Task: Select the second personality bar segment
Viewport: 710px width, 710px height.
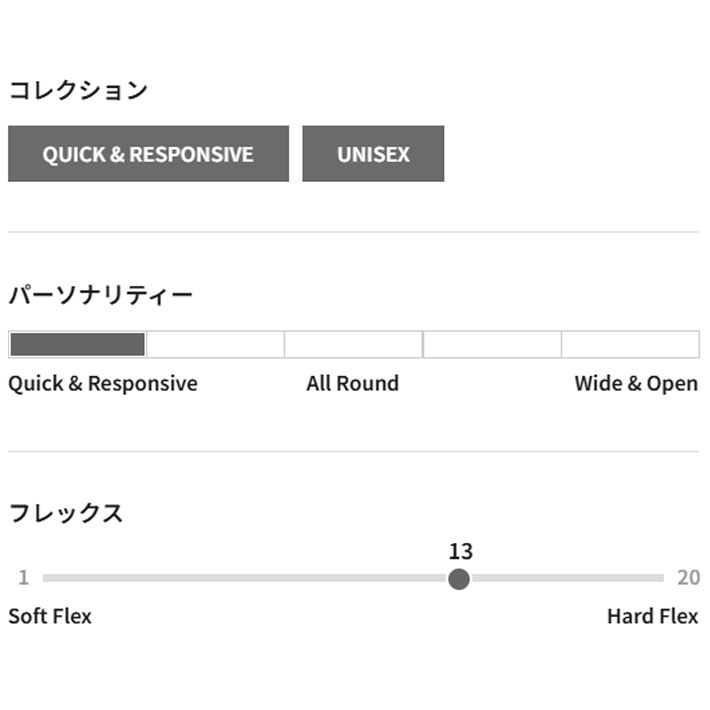Action: pos(215,345)
